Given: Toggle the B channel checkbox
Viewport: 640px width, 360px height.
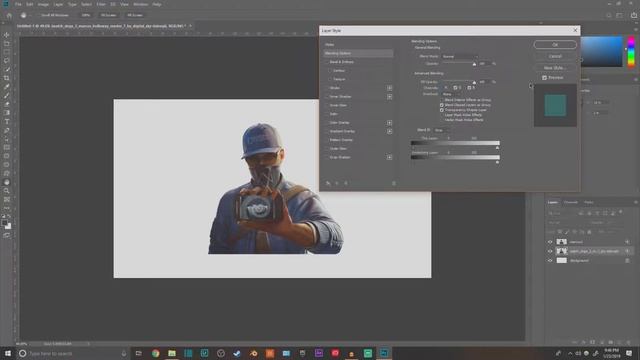Looking at the screenshot, I should (x=469, y=88).
